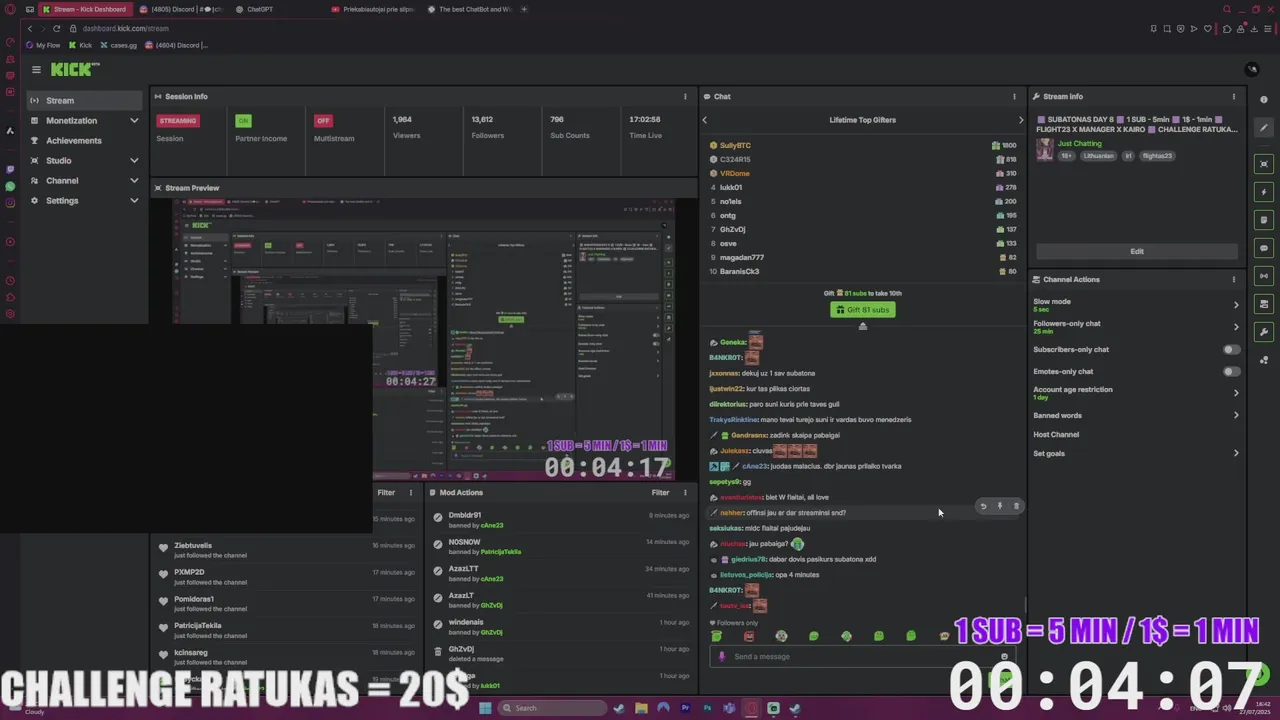Toggle the note widget icon in right toolbar
Image resolution: width=1280 pixels, height=720 pixels.
point(1264,220)
